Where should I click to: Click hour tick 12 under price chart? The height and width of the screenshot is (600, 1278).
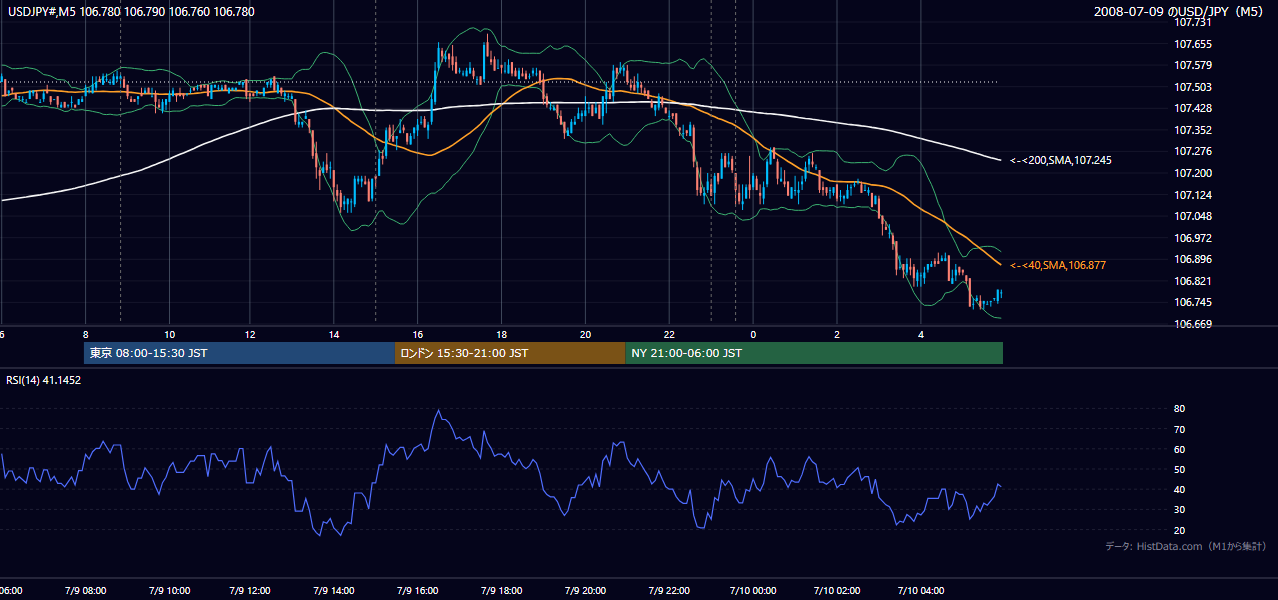pyautogui.click(x=250, y=334)
